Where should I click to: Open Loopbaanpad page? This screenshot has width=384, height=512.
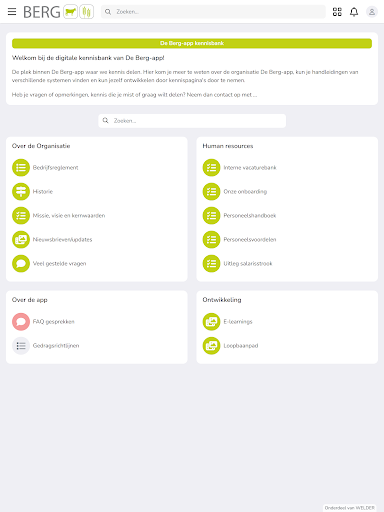click(241, 346)
